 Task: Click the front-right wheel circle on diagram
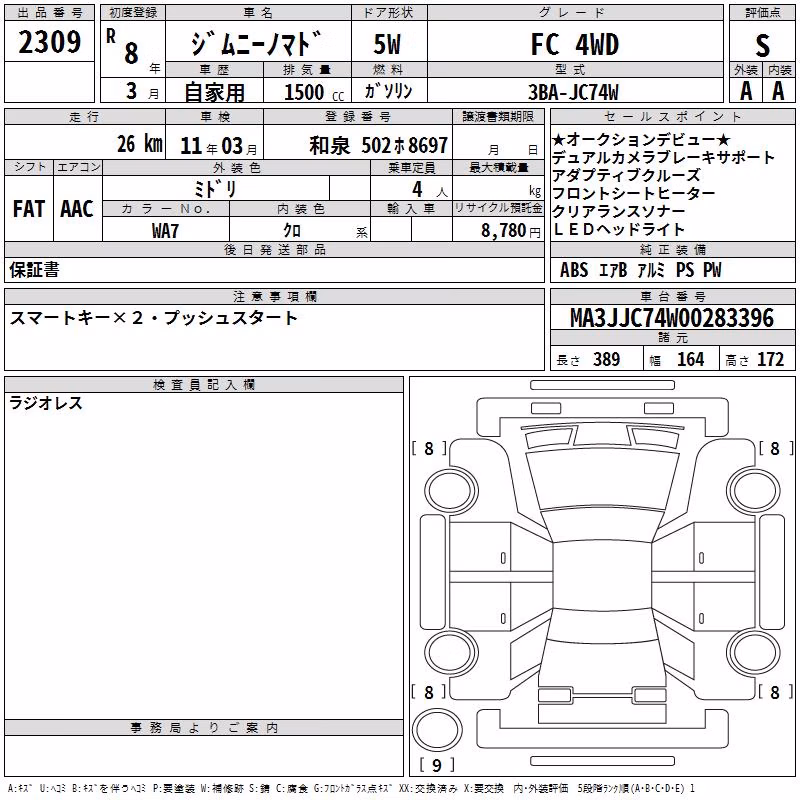click(754, 492)
